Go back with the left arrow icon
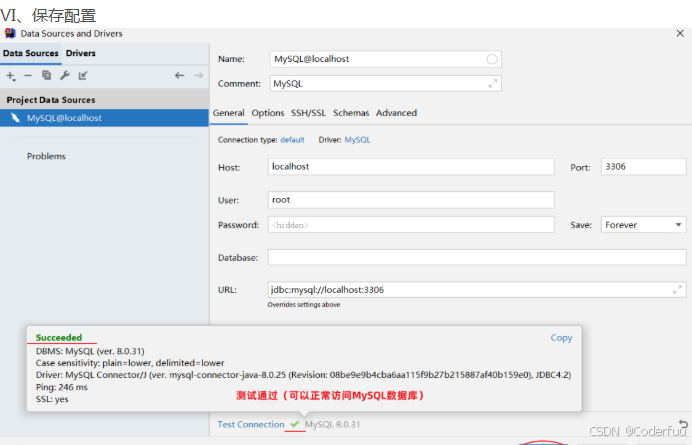Screen dimensions: 692x445 coord(179,75)
